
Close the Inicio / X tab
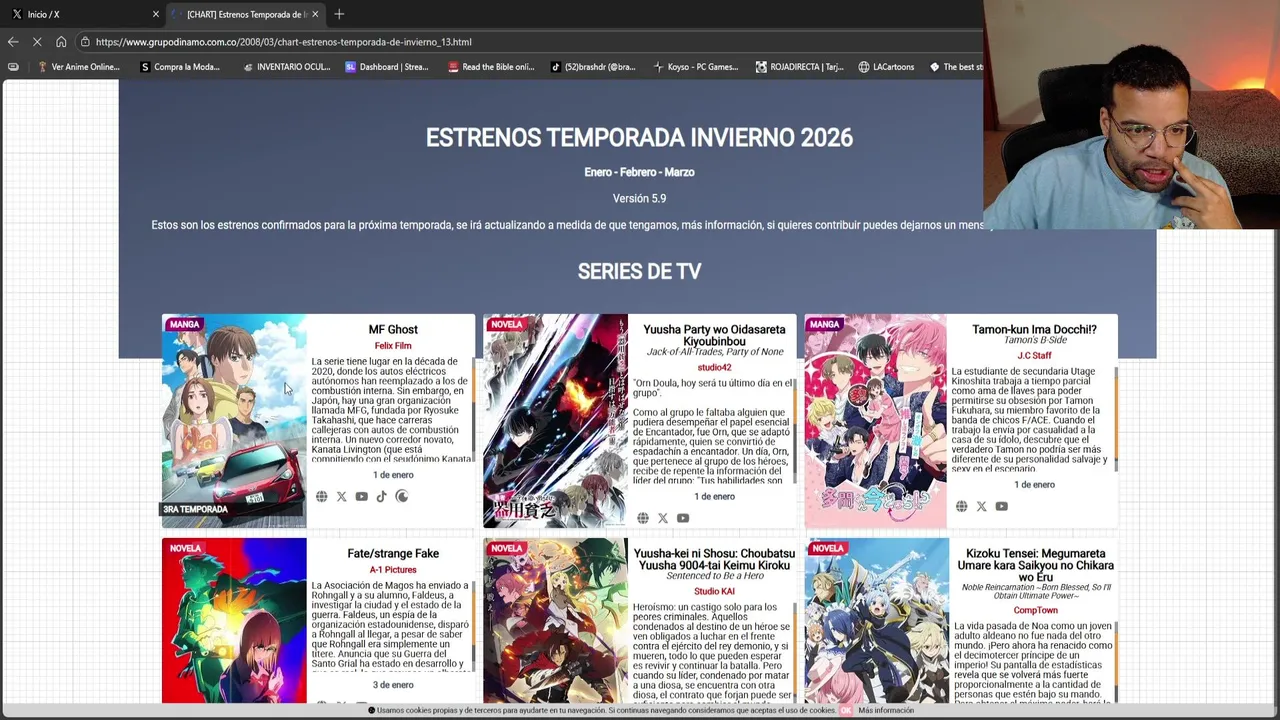pyautogui.click(x=156, y=14)
